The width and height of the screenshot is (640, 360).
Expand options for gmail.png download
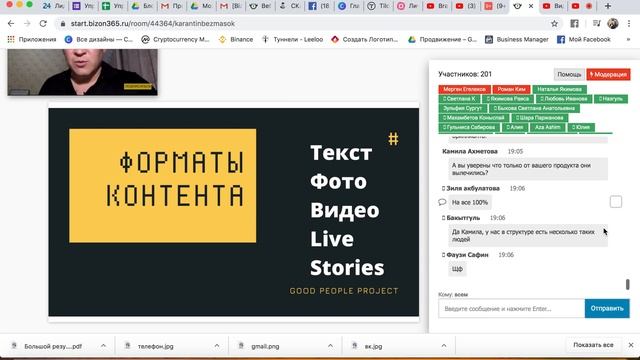coord(330,346)
